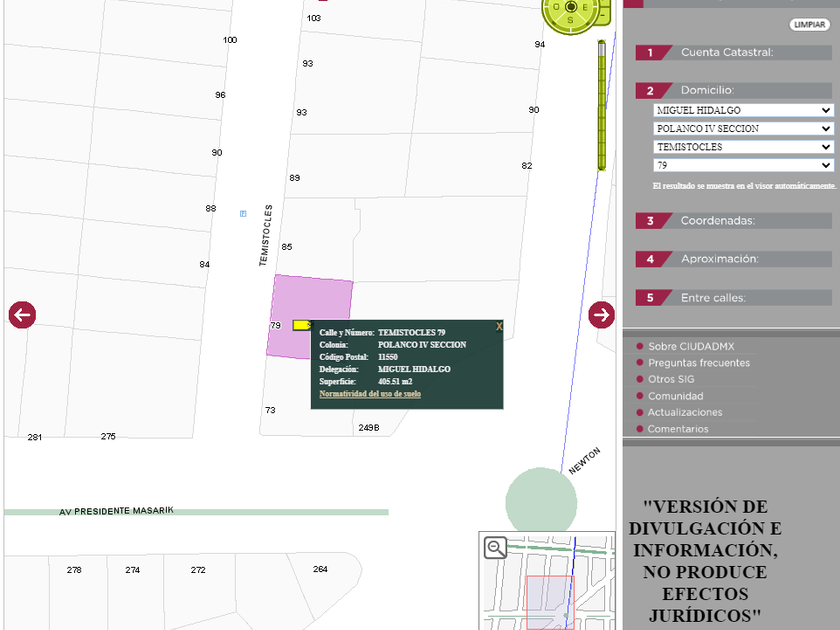Image resolution: width=840 pixels, height=630 pixels.
Task: Click the vertical zoom slider track
Action: pyautogui.click(x=602, y=107)
